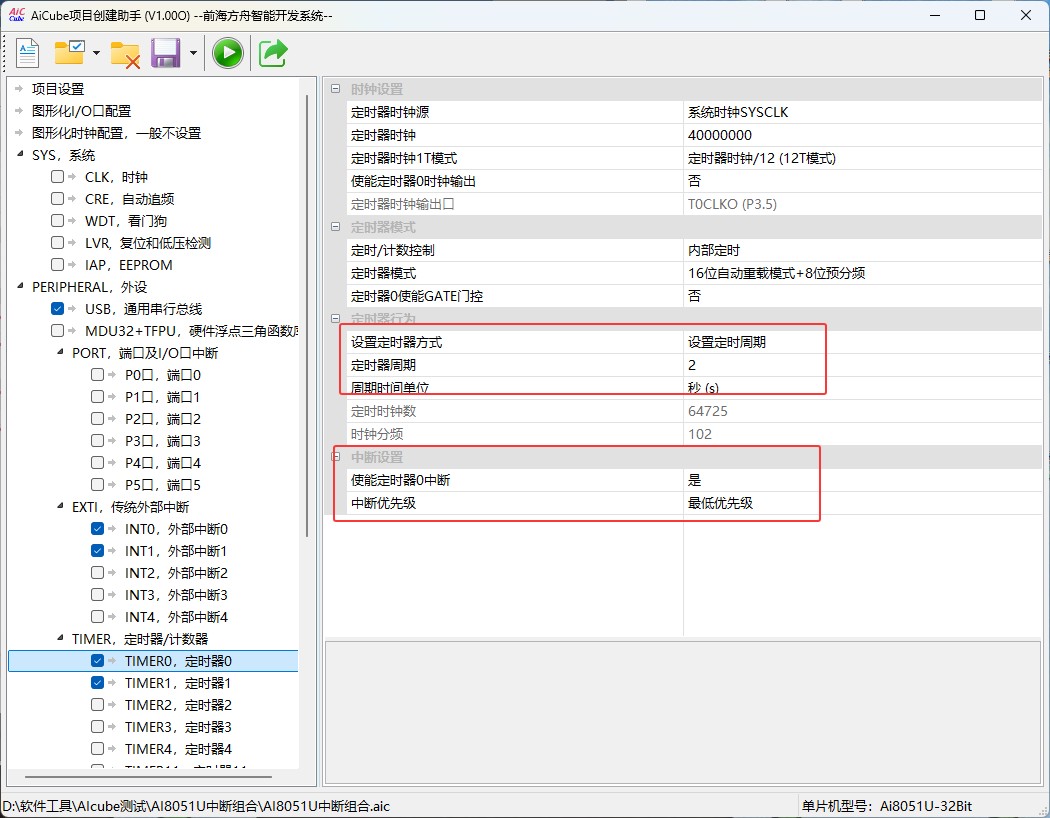Uncheck the USB, 通用串行总线 checkbox
This screenshot has width=1050, height=818.
[58, 309]
